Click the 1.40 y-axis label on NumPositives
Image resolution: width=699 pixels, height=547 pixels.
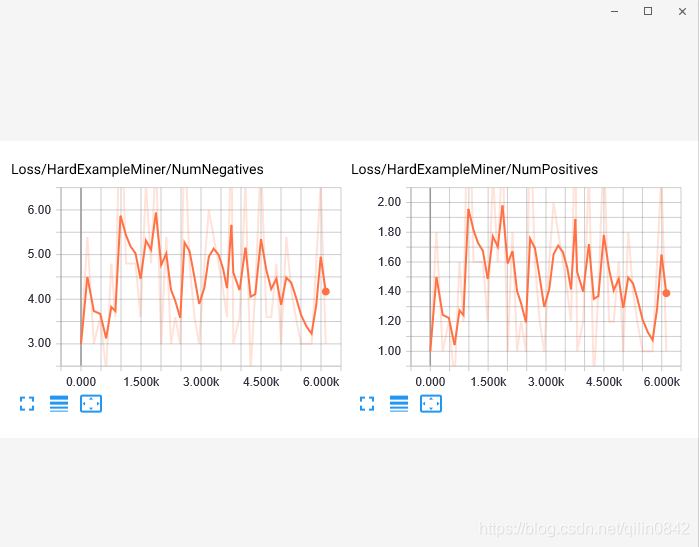[389, 291]
